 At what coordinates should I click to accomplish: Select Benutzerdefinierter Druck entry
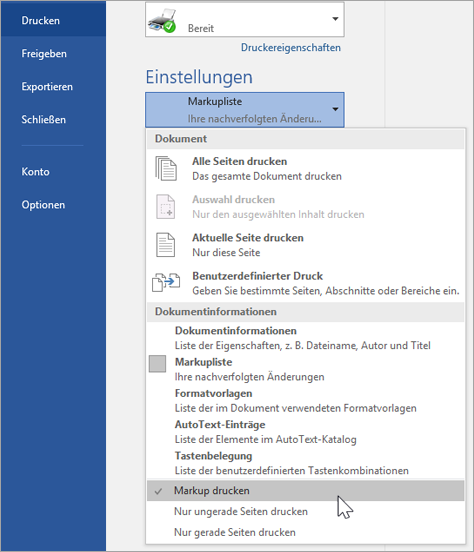(305, 283)
